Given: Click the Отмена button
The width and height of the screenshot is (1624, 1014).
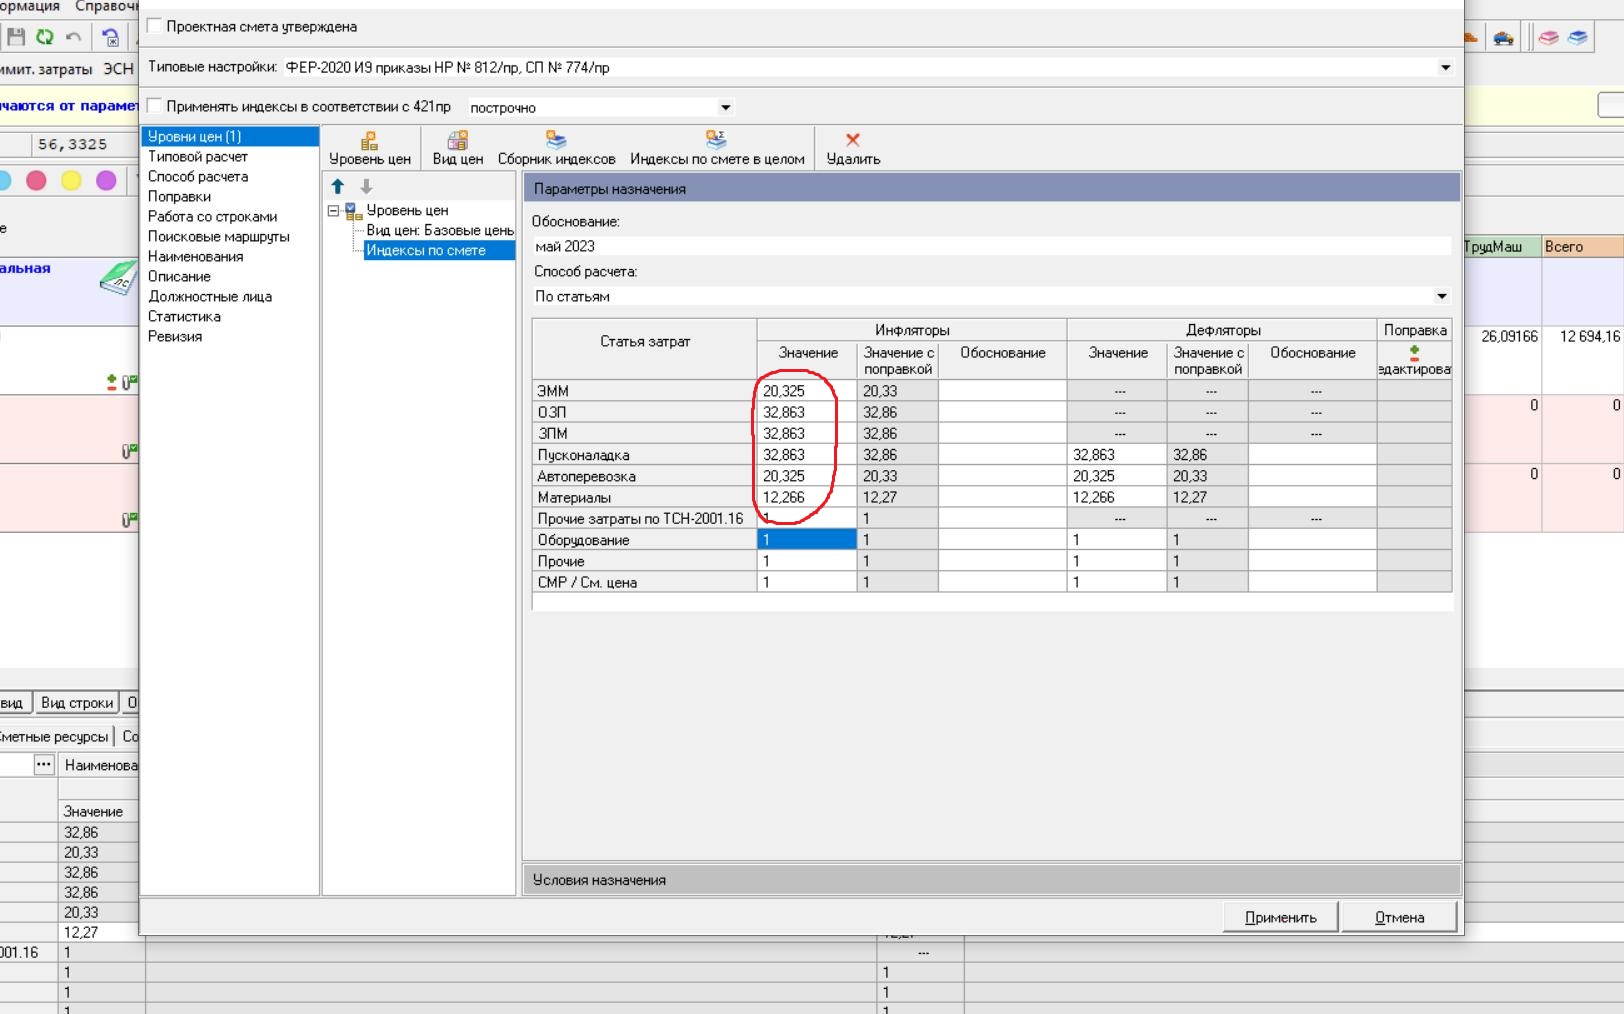Looking at the screenshot, I should tap(1399, 917).
